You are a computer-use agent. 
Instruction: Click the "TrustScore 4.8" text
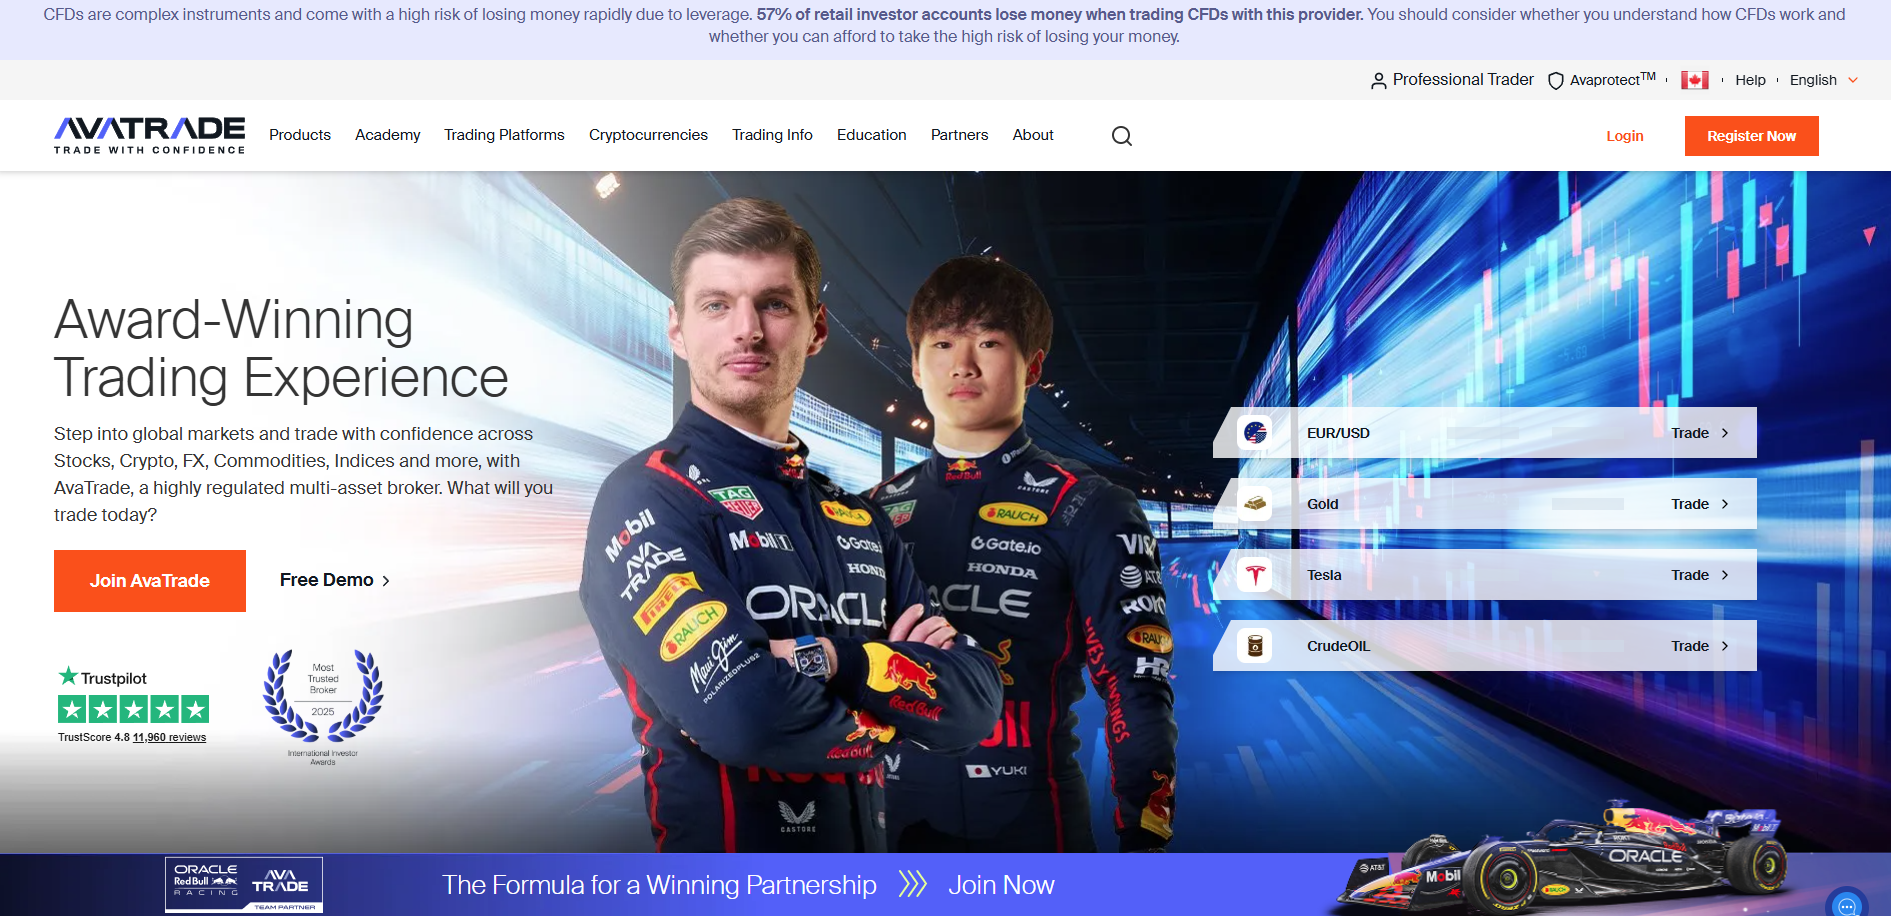[x=94, y=737]
